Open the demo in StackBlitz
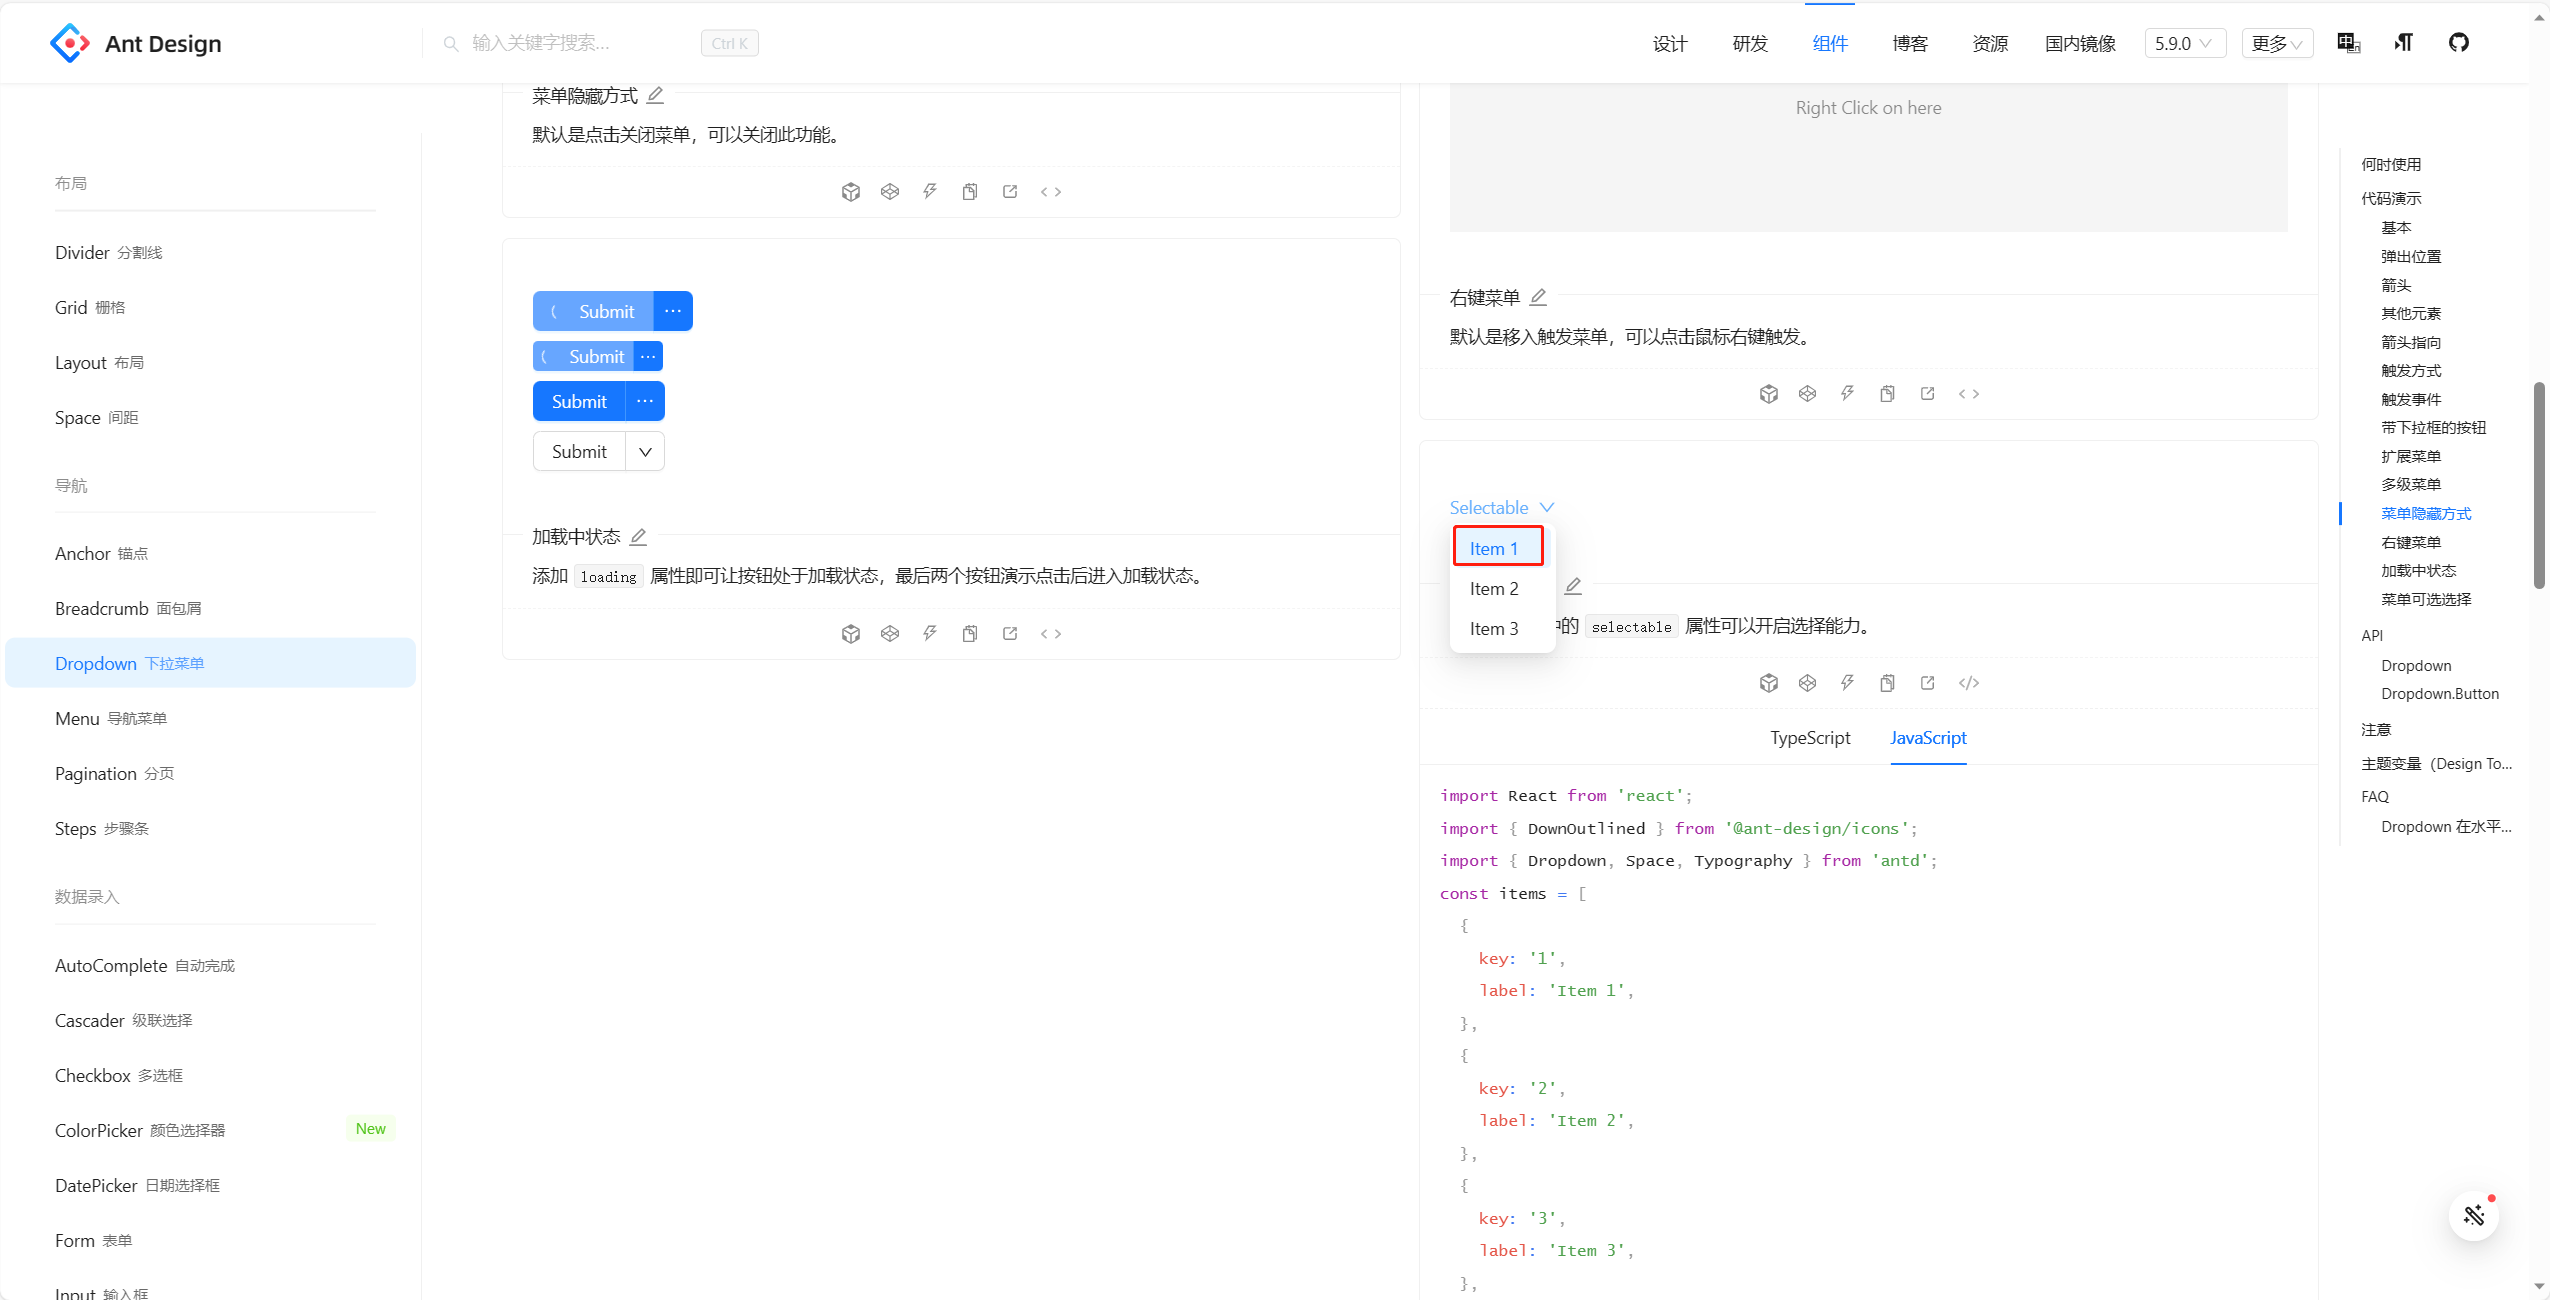Screen dimensions: 2550x1300 click(x=1847, y=682)
